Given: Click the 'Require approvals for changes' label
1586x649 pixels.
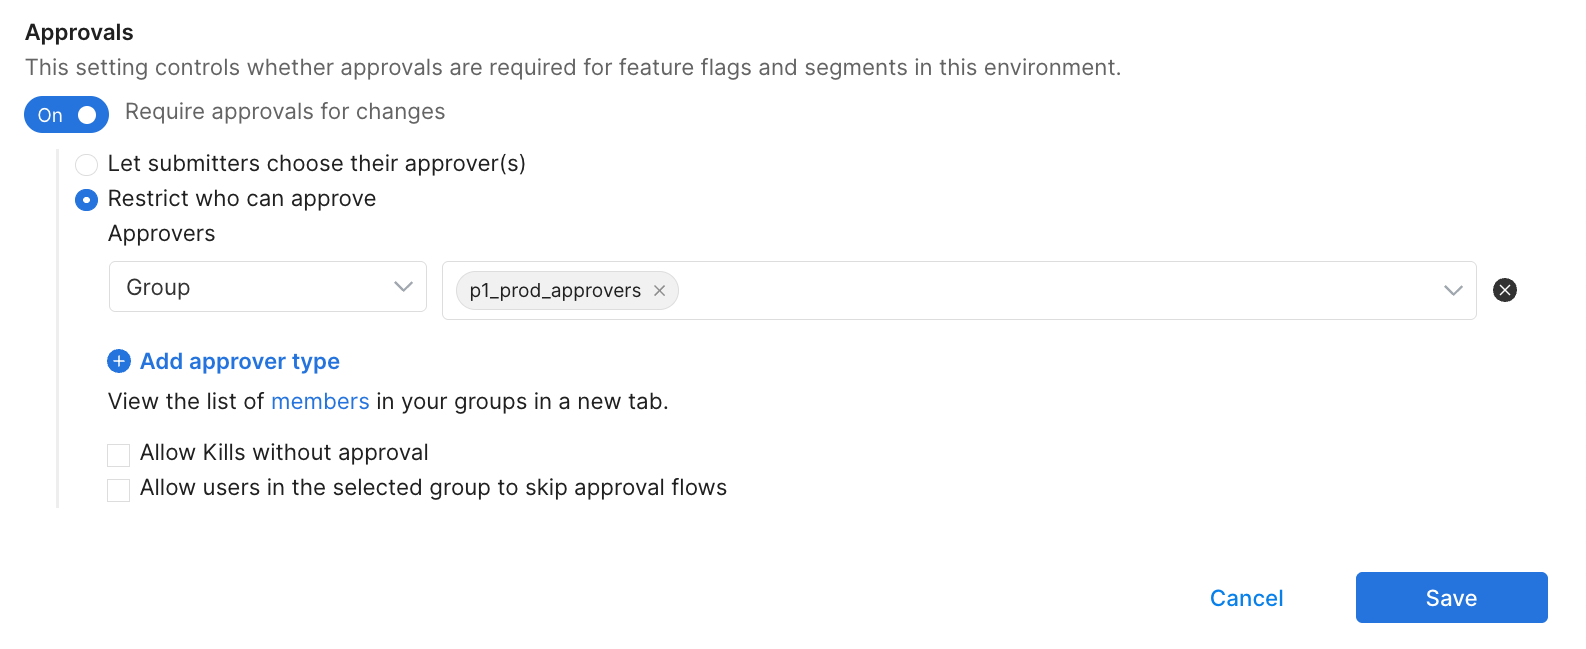Looking at the screenshot, I should pos(285,112).
